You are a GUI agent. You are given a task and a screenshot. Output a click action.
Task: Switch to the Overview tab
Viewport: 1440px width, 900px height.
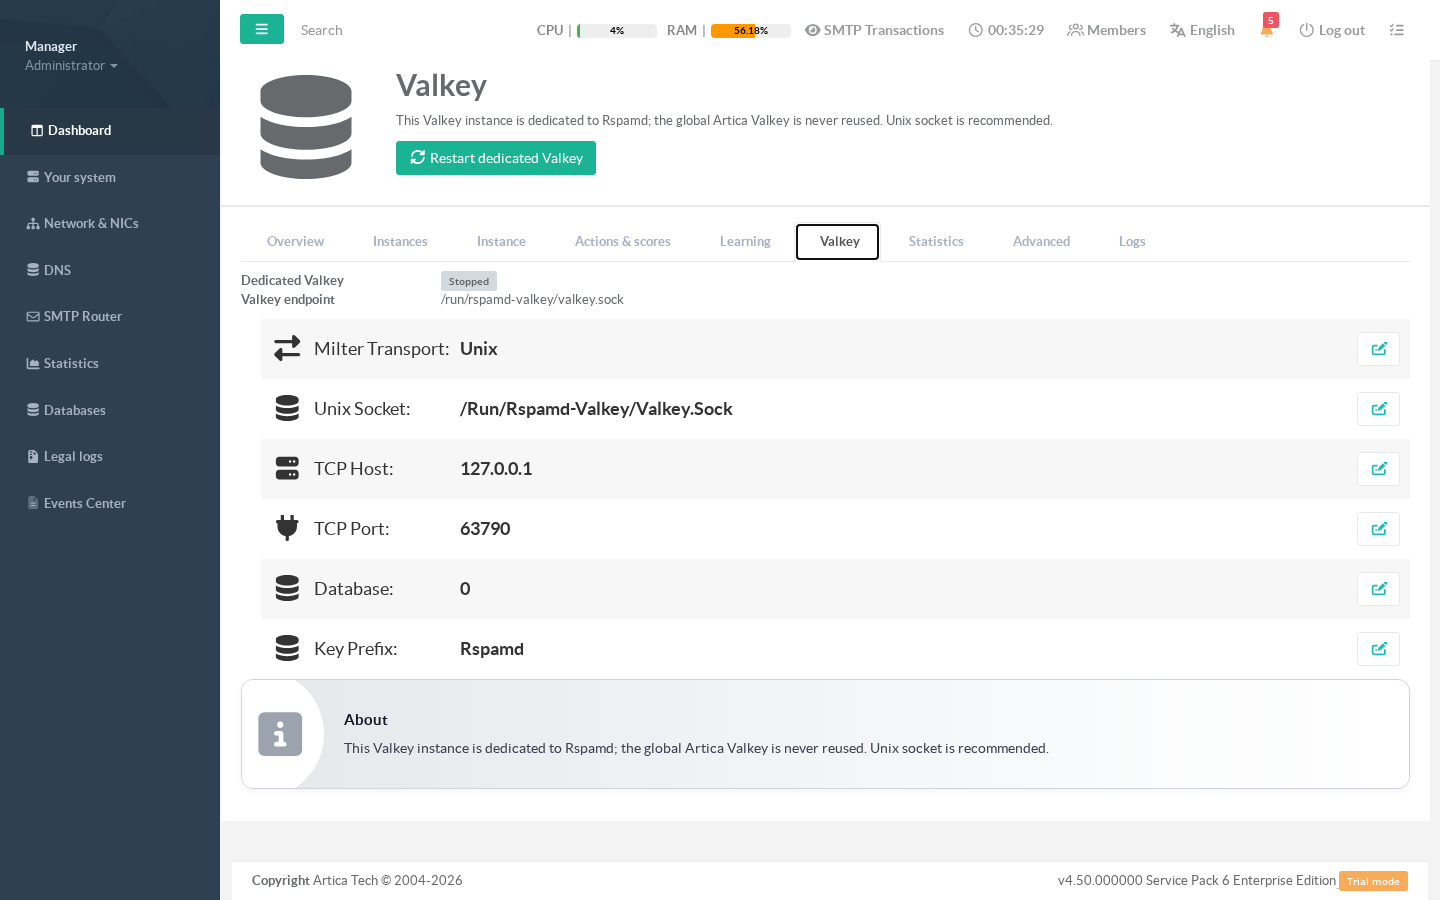[x=295, y=241]
